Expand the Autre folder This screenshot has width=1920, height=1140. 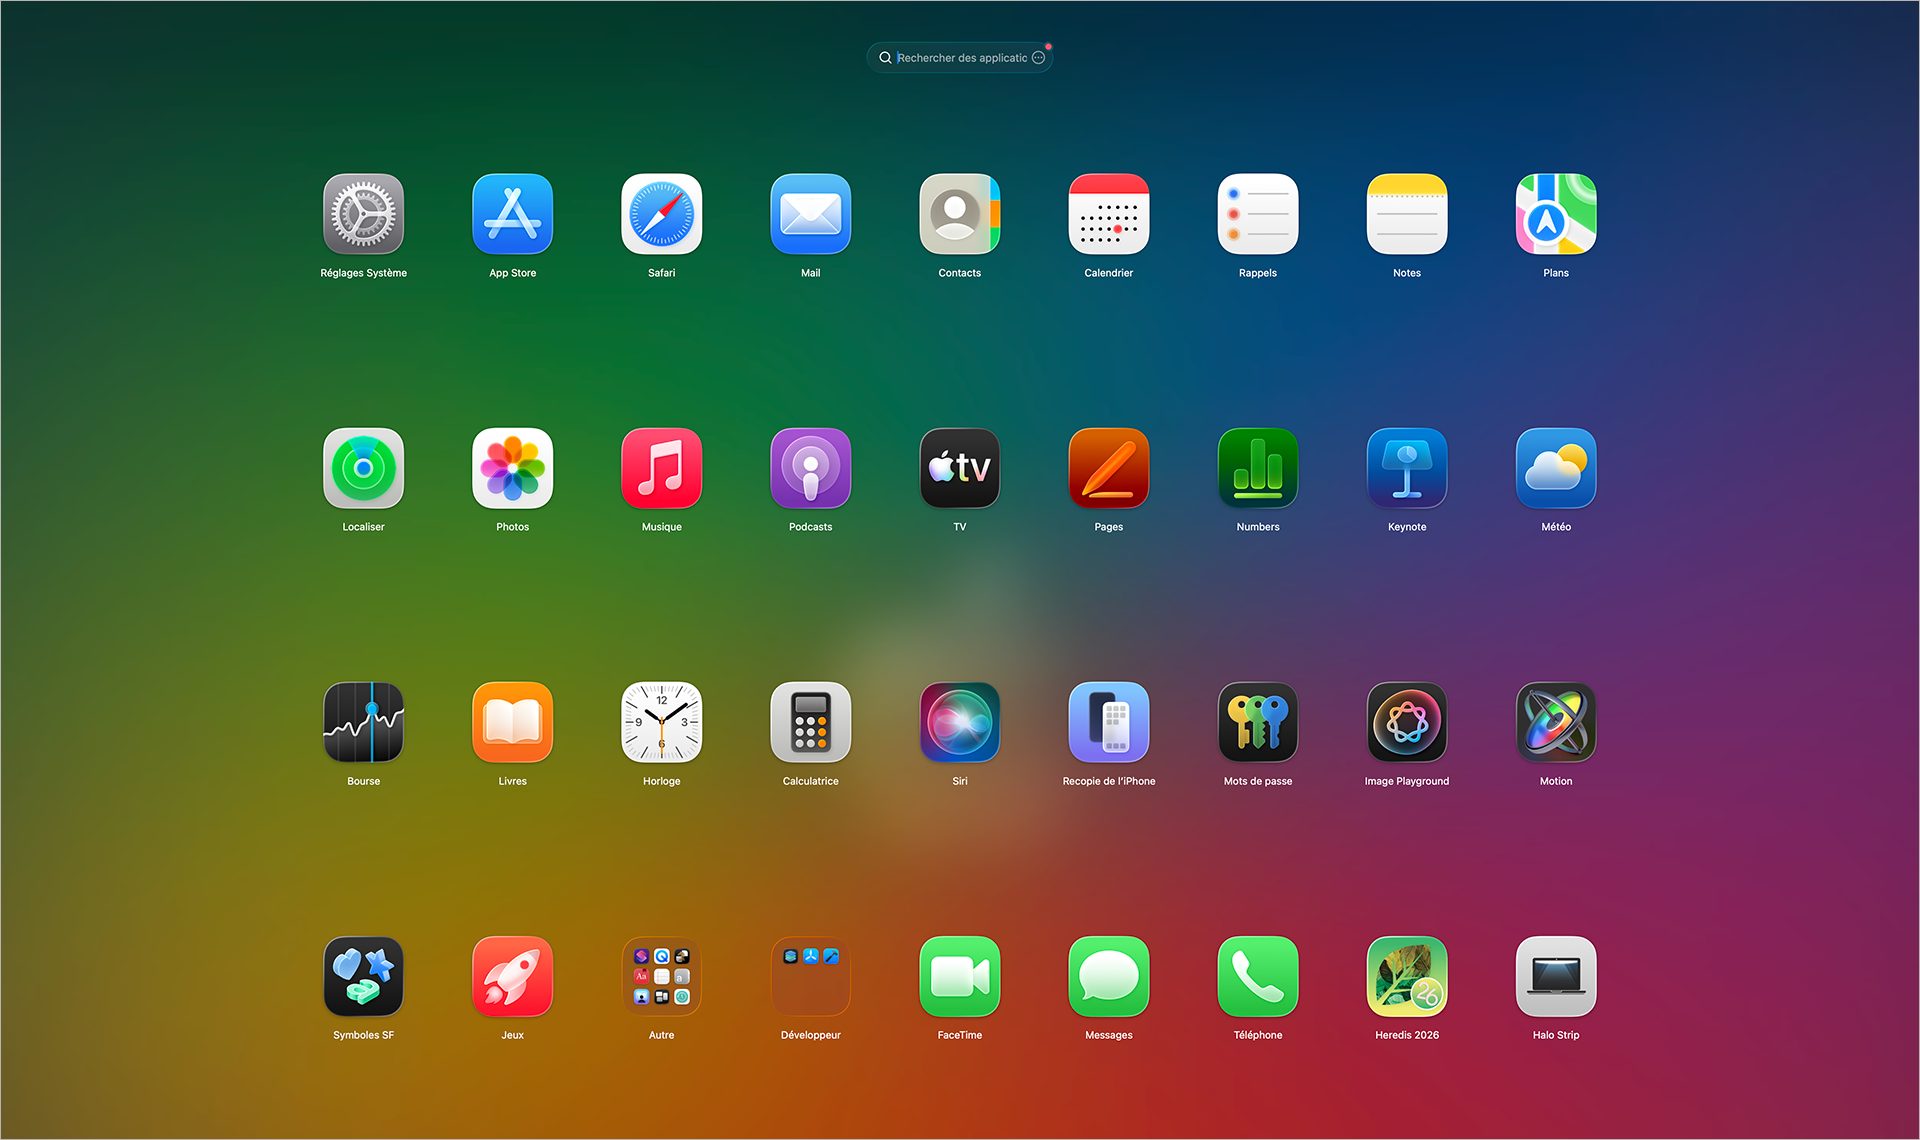click(x=661, y=976)
